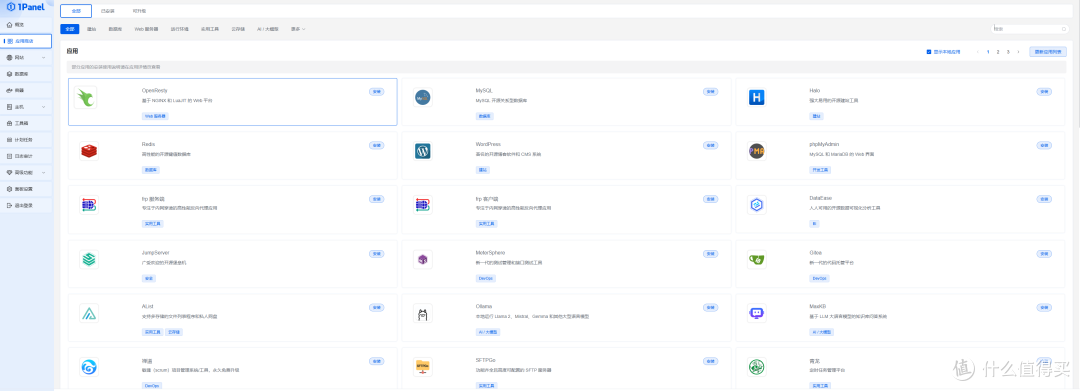Filter by 建站 category
This screenshot has width=1080, height=391.
coord(92,29)
